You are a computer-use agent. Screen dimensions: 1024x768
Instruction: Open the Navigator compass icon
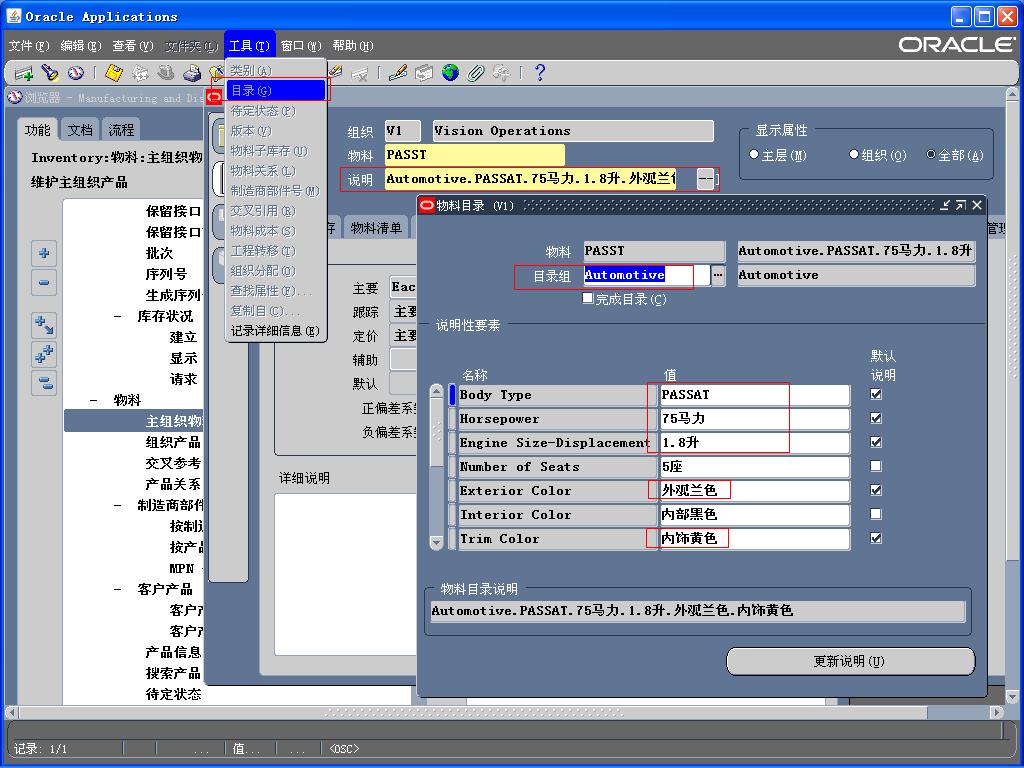click(x=76, y=72)
